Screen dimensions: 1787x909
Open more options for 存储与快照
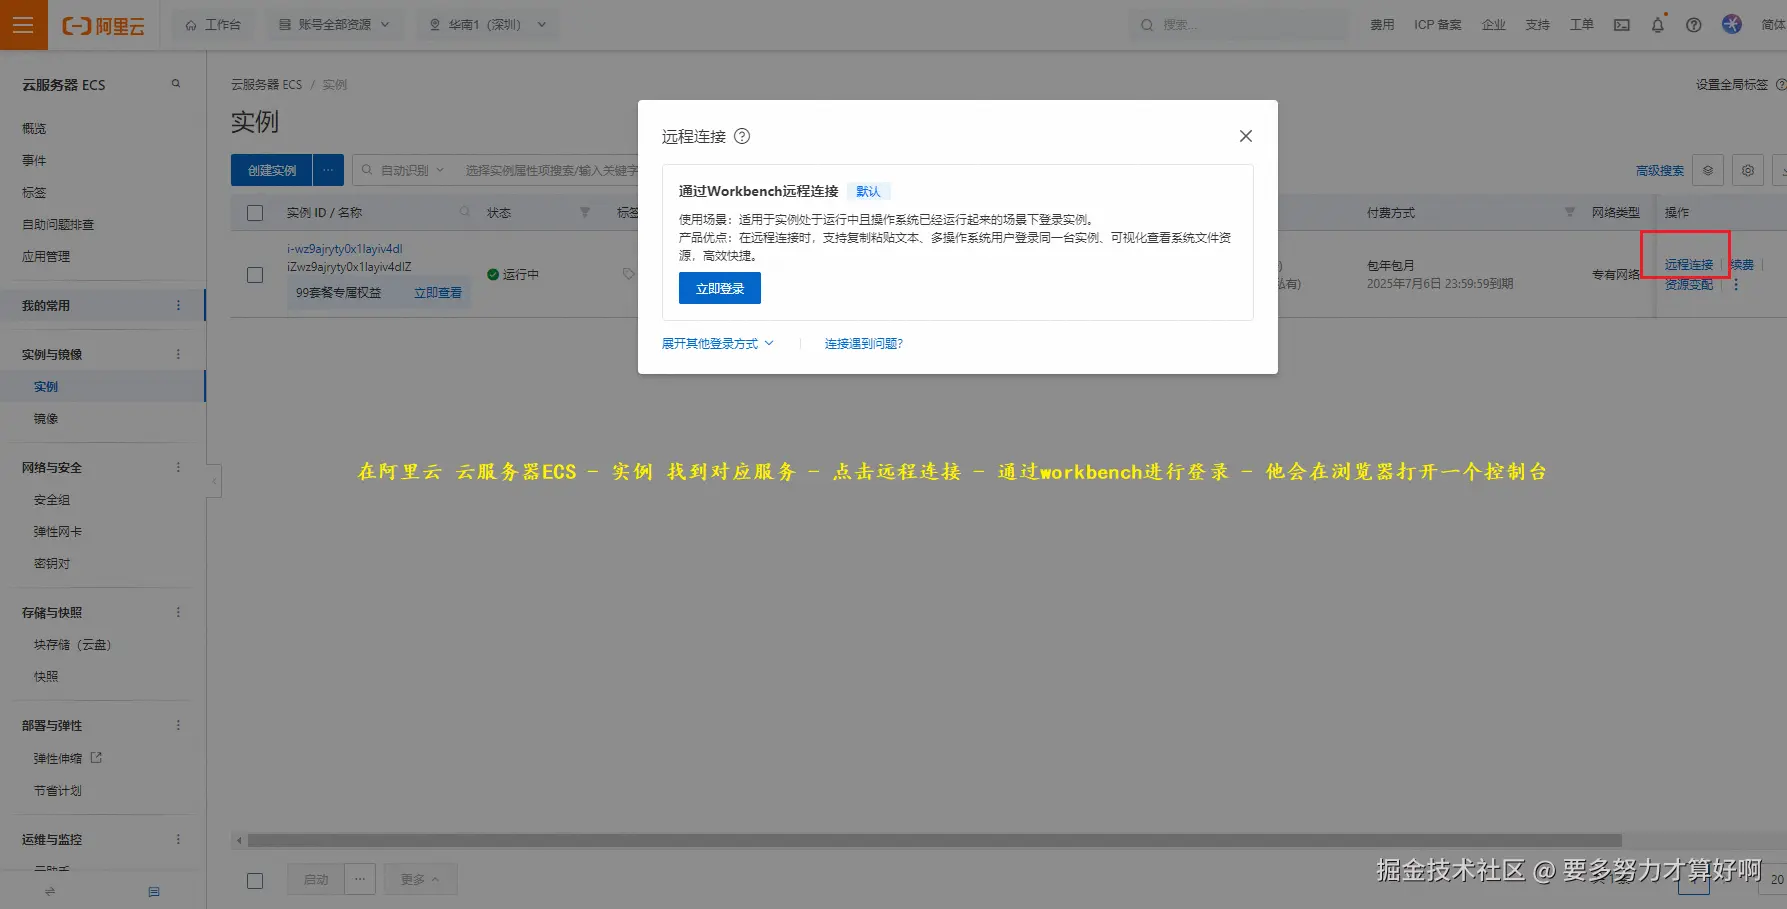pyautogui.click(x=179, y=612)
